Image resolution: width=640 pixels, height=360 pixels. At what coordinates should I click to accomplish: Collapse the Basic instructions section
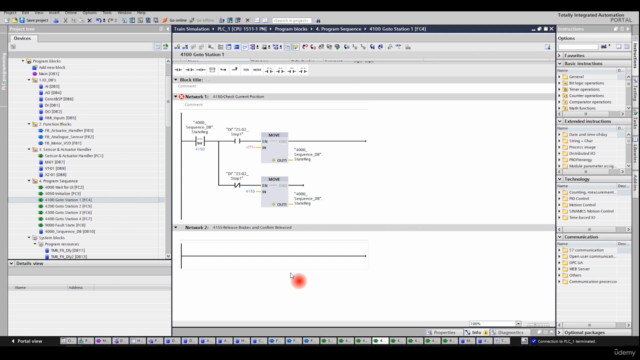[x=560, y=64]
